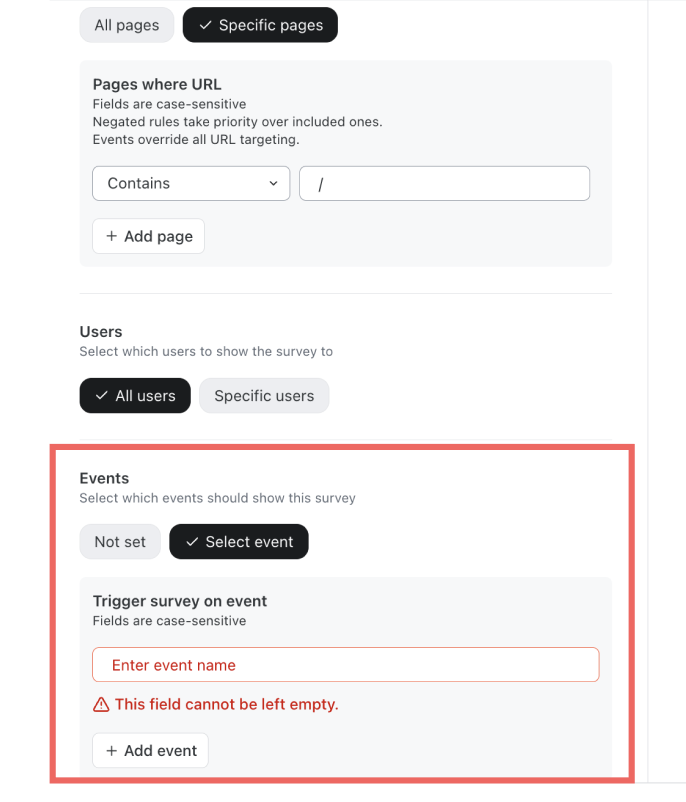The width and height of the screenshot is (686, 802).
Task: Pick the All users option
Action: (135, 395)
